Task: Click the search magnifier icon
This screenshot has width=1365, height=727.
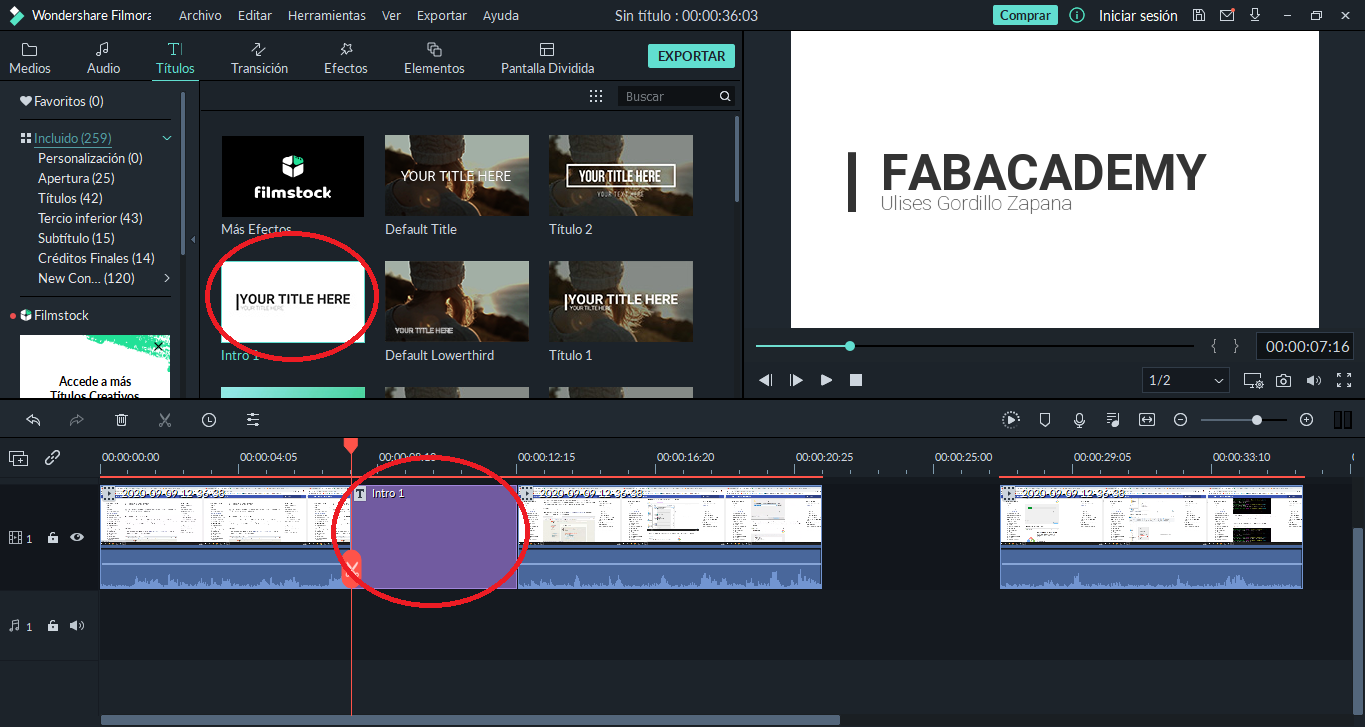Action: pos(725,96)
